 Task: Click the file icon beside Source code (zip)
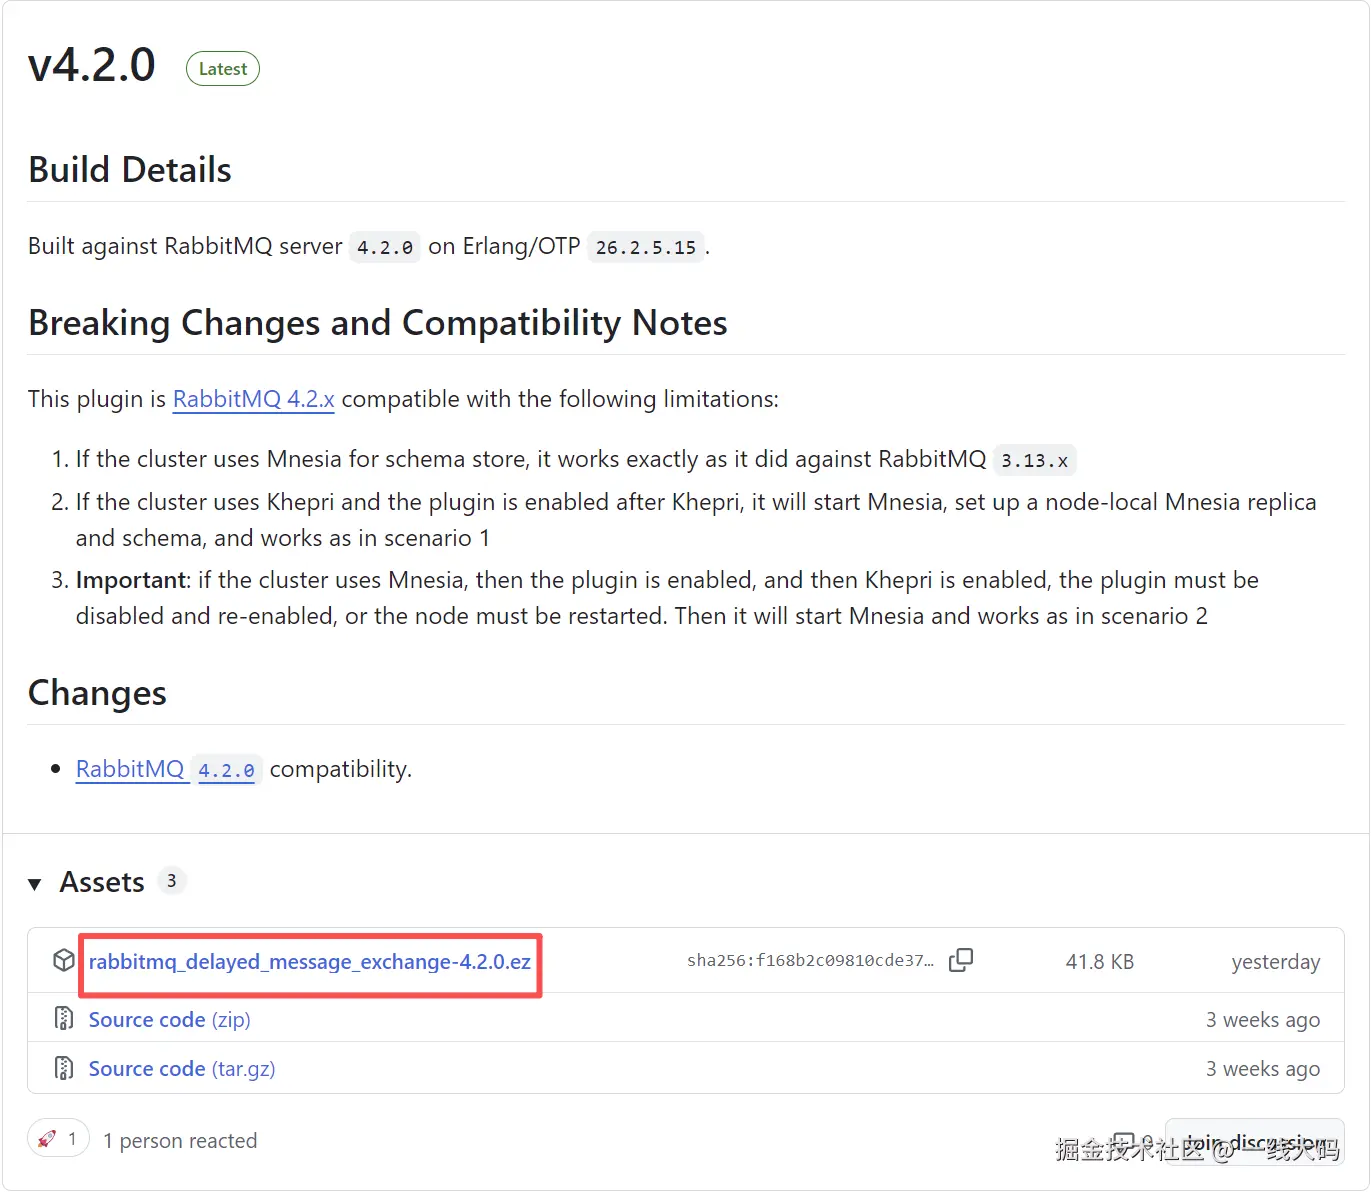[x=64, y=1019]
